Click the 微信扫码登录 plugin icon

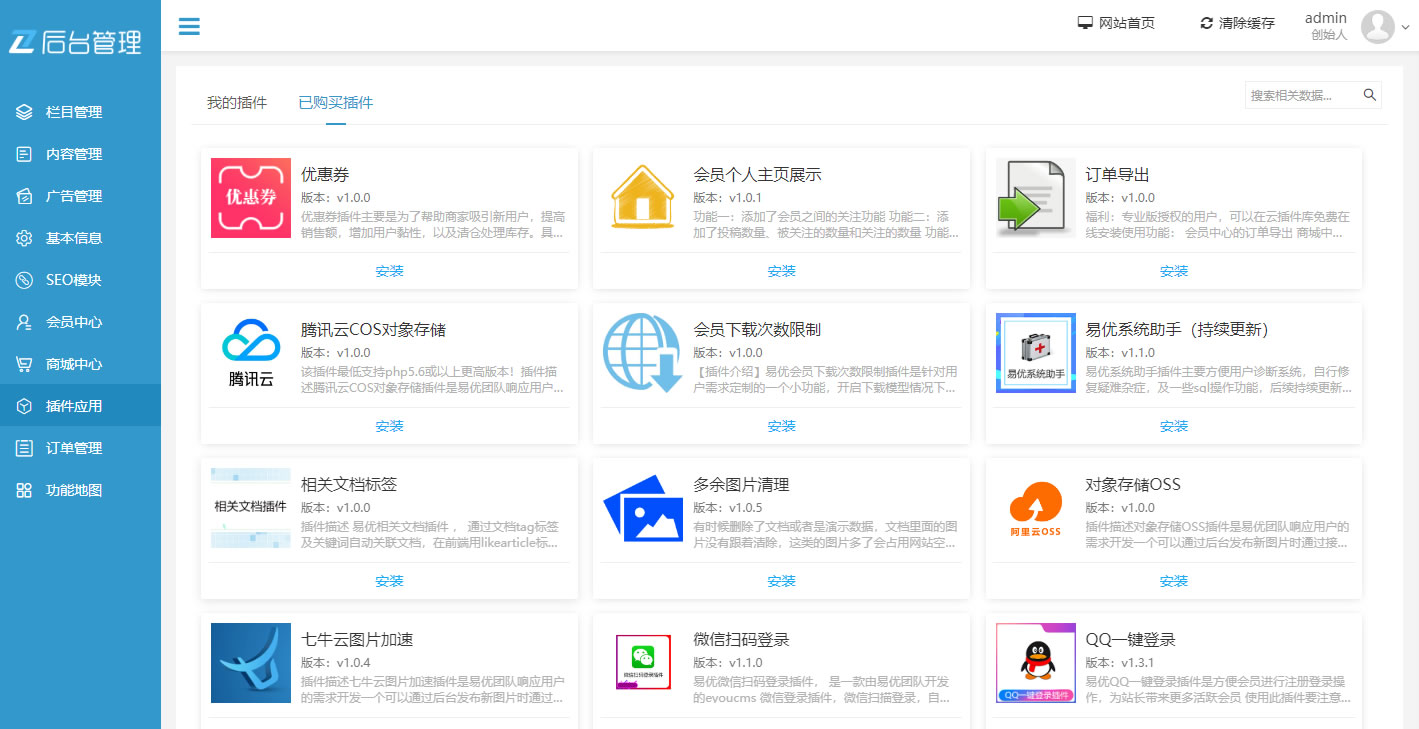tap(643, 661)
